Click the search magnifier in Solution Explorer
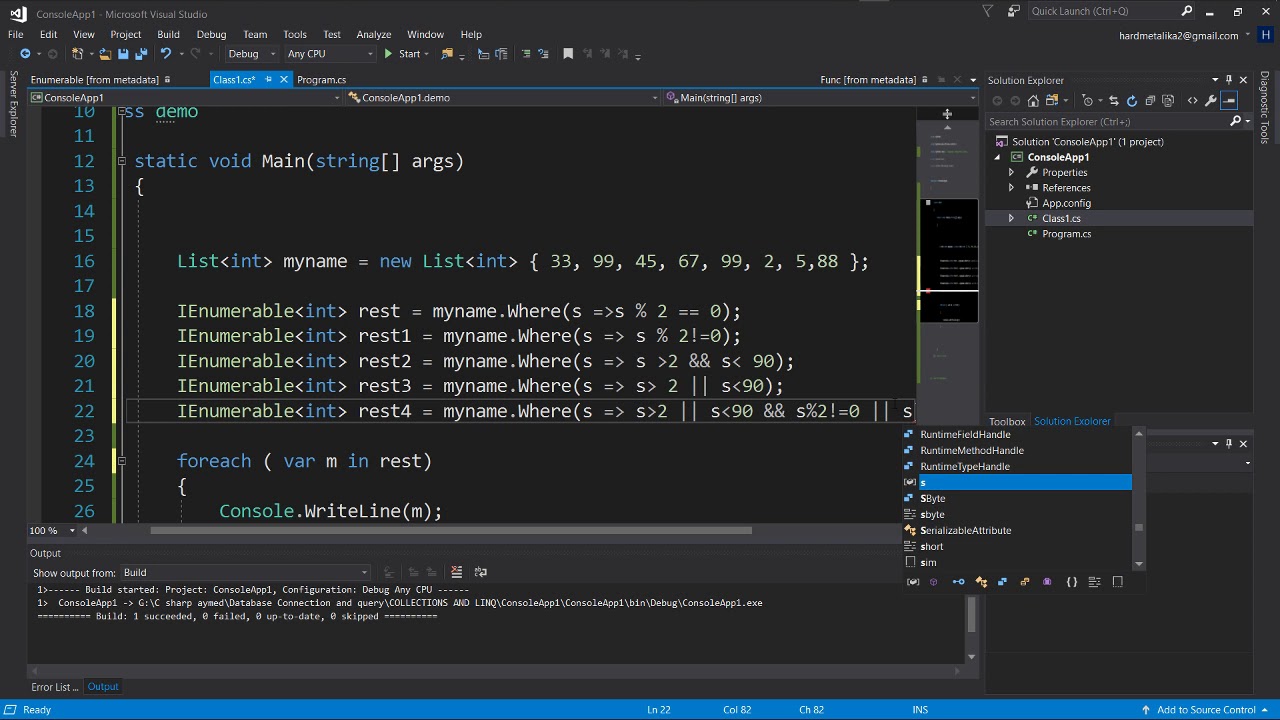This screenshot has height=720, width=1280. [x=1235, y=122]
